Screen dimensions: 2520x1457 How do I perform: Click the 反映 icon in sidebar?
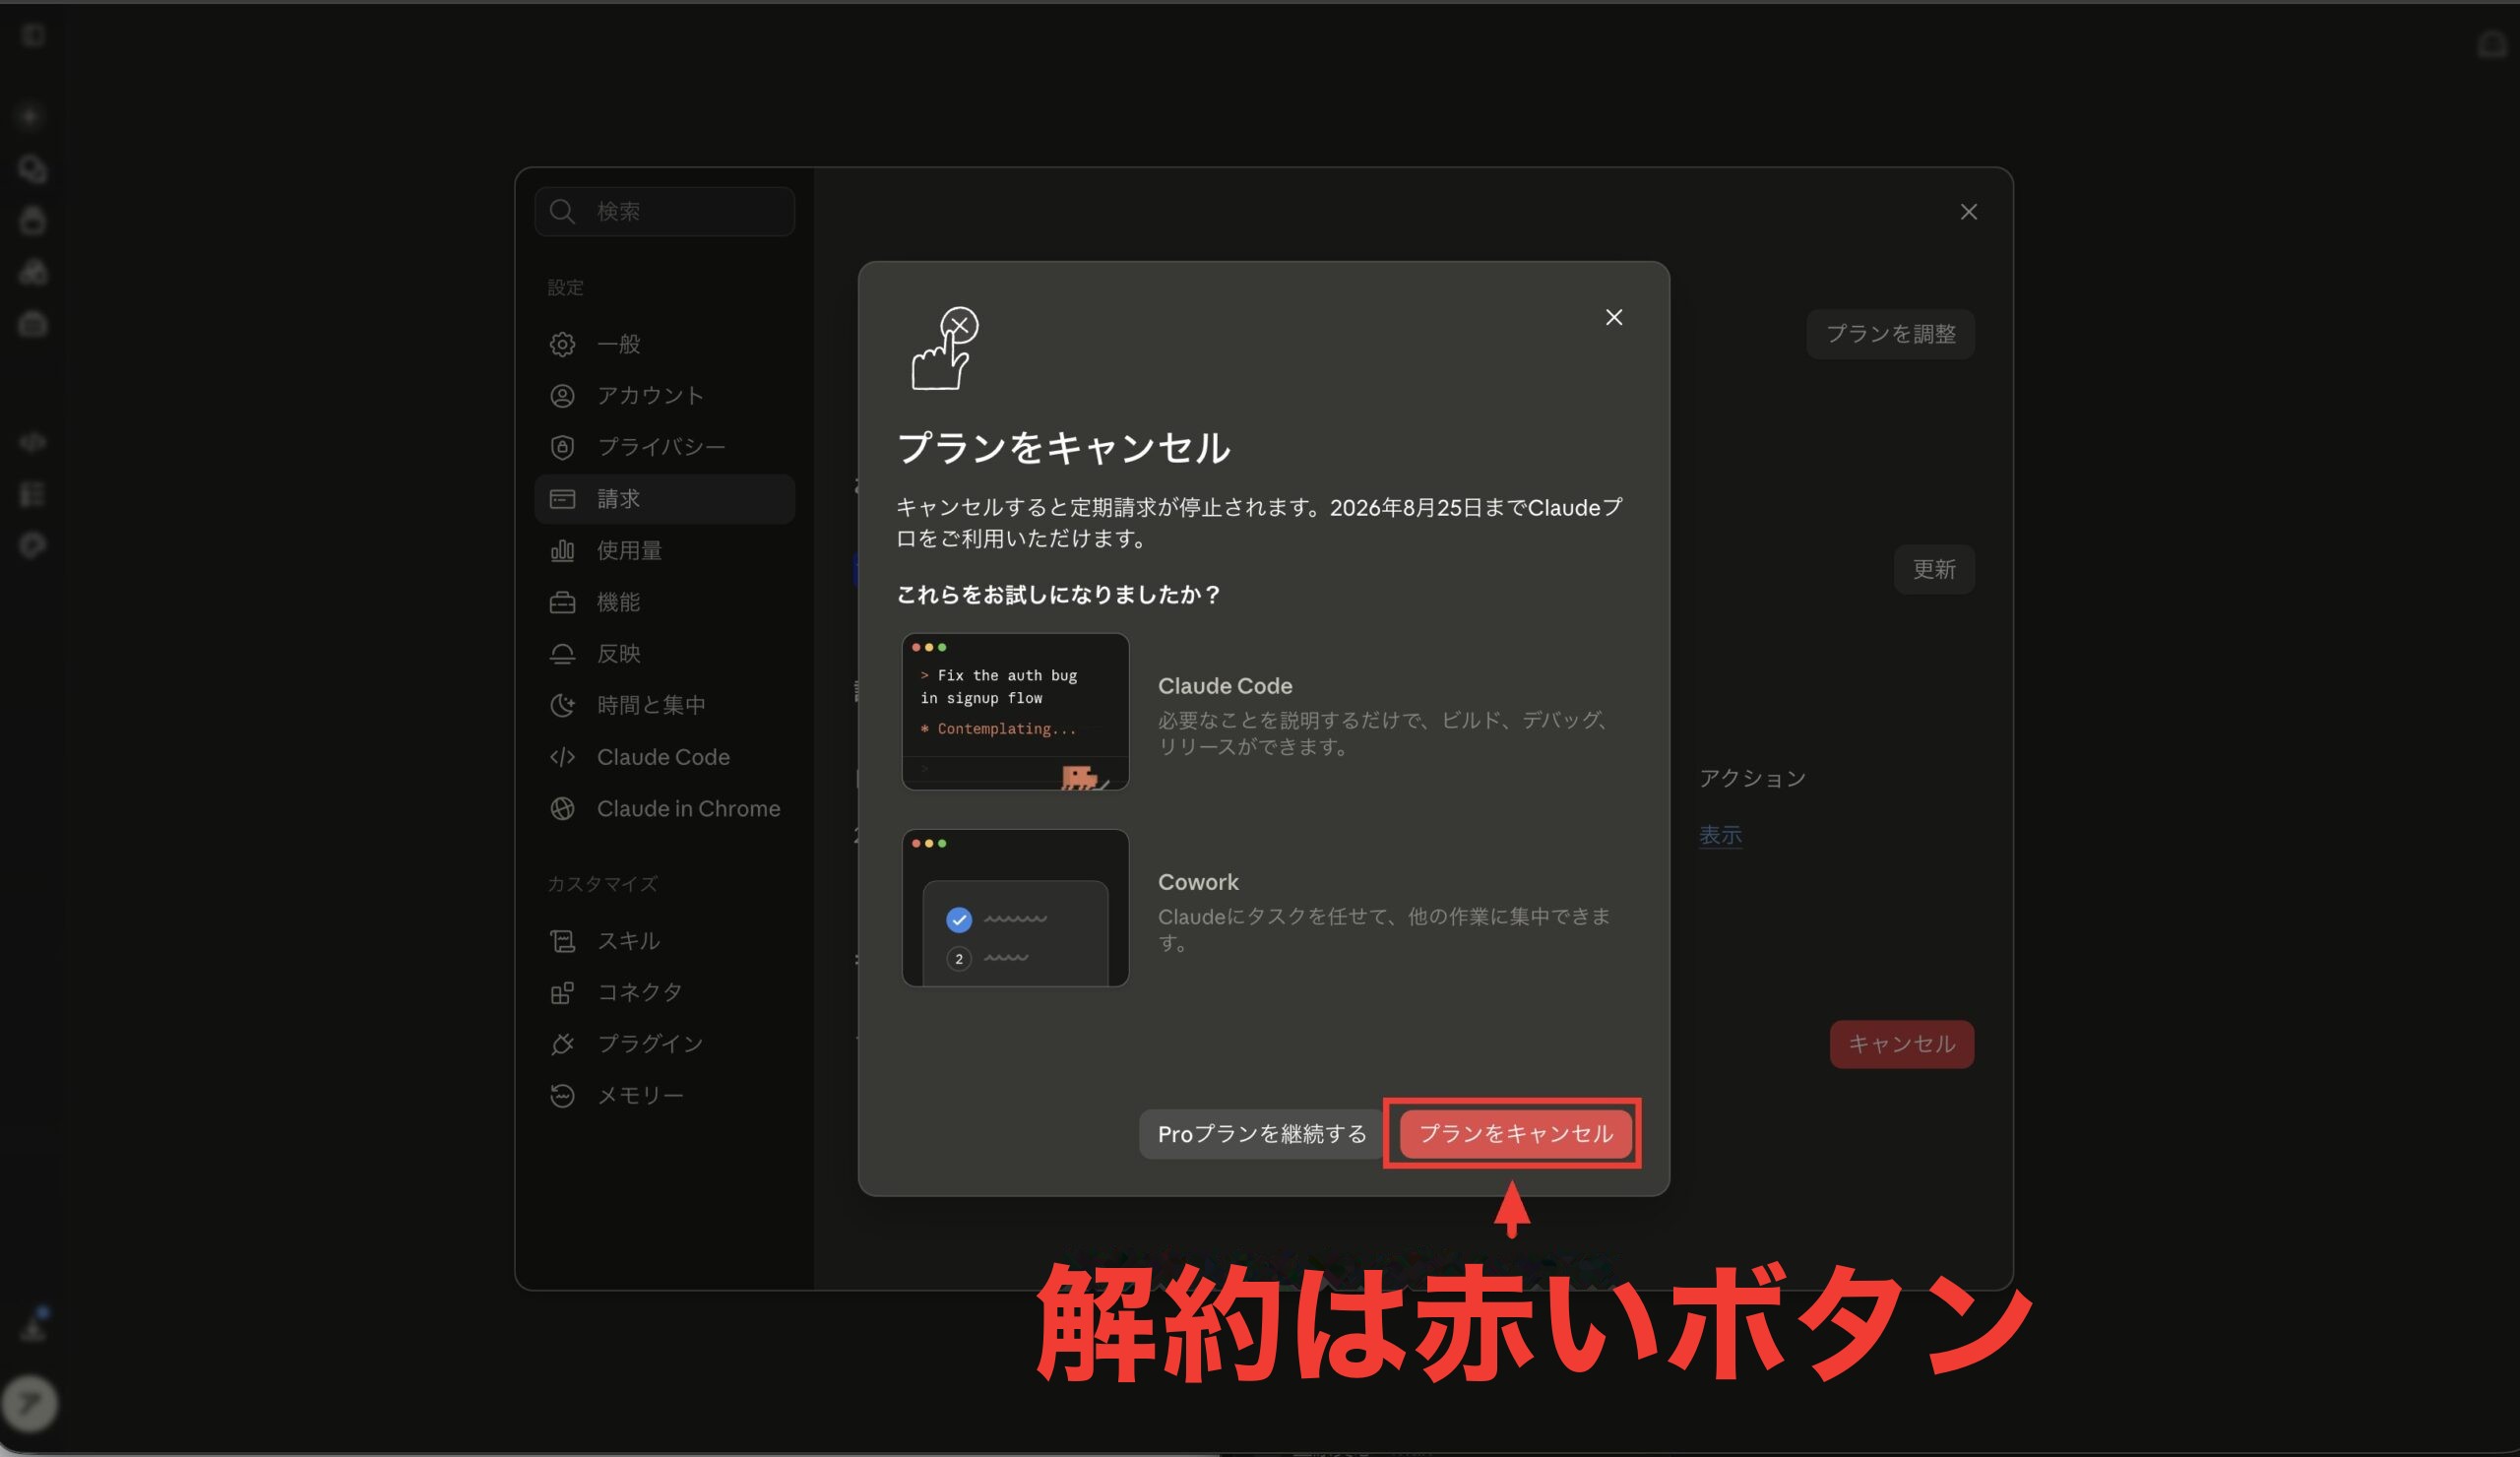coord(562,653)
